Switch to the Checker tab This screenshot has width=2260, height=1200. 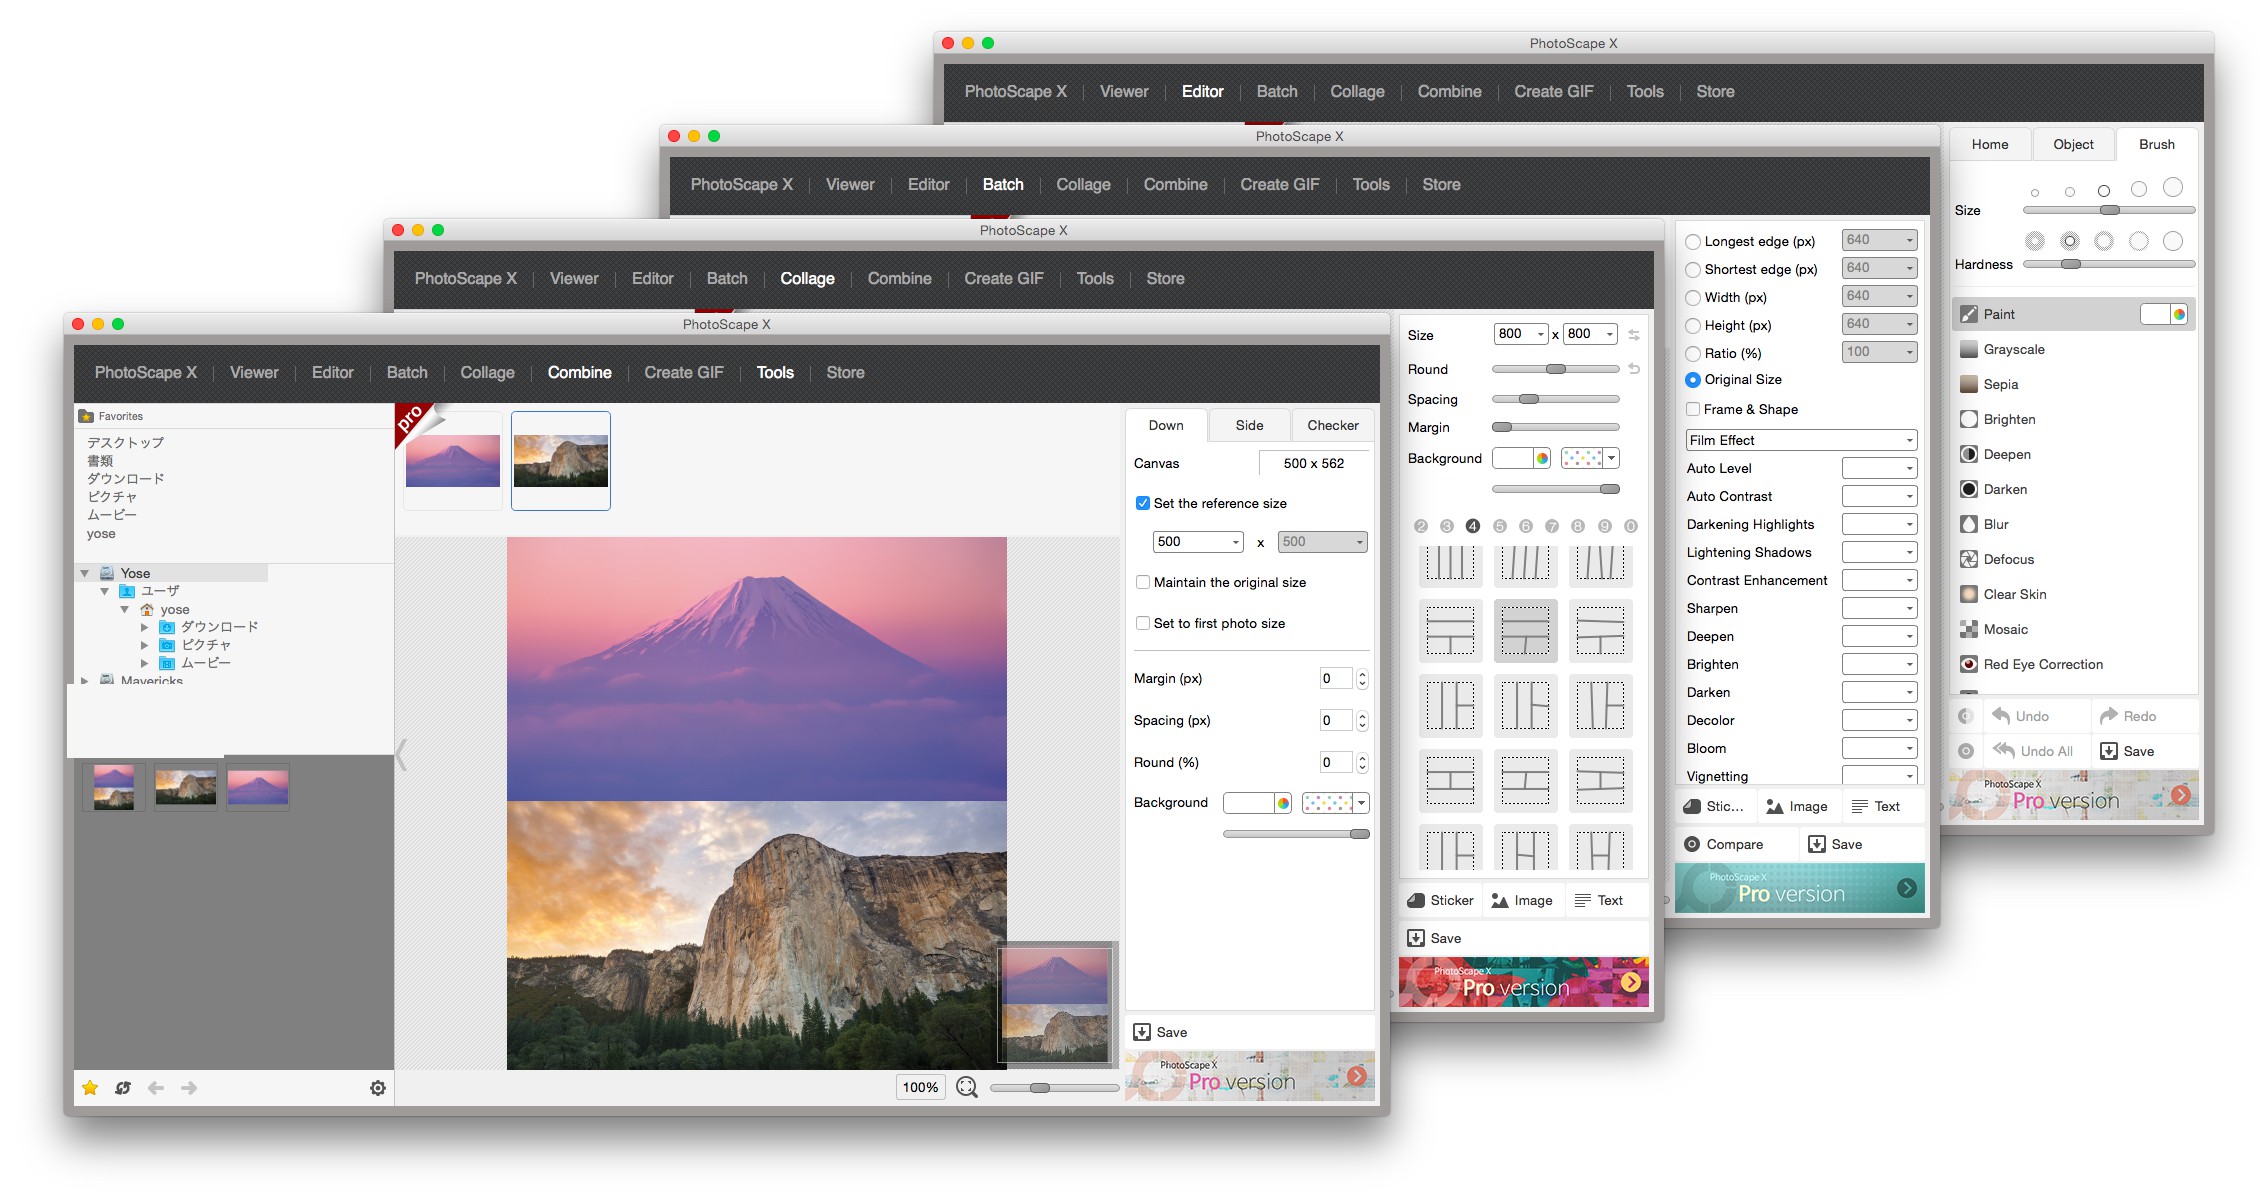(1332, 425)
